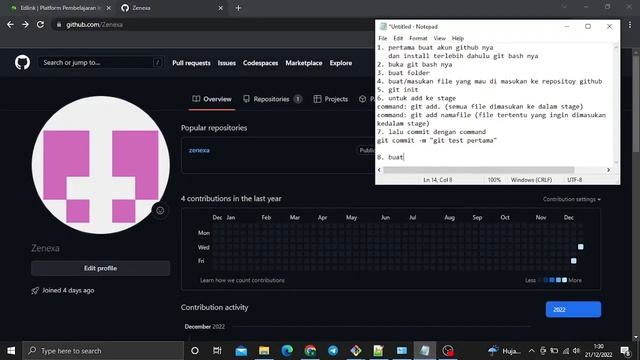The width and height of the screenshot is (640, 360).
Task: Reload the GitHub page
Action: coord(40,24)
